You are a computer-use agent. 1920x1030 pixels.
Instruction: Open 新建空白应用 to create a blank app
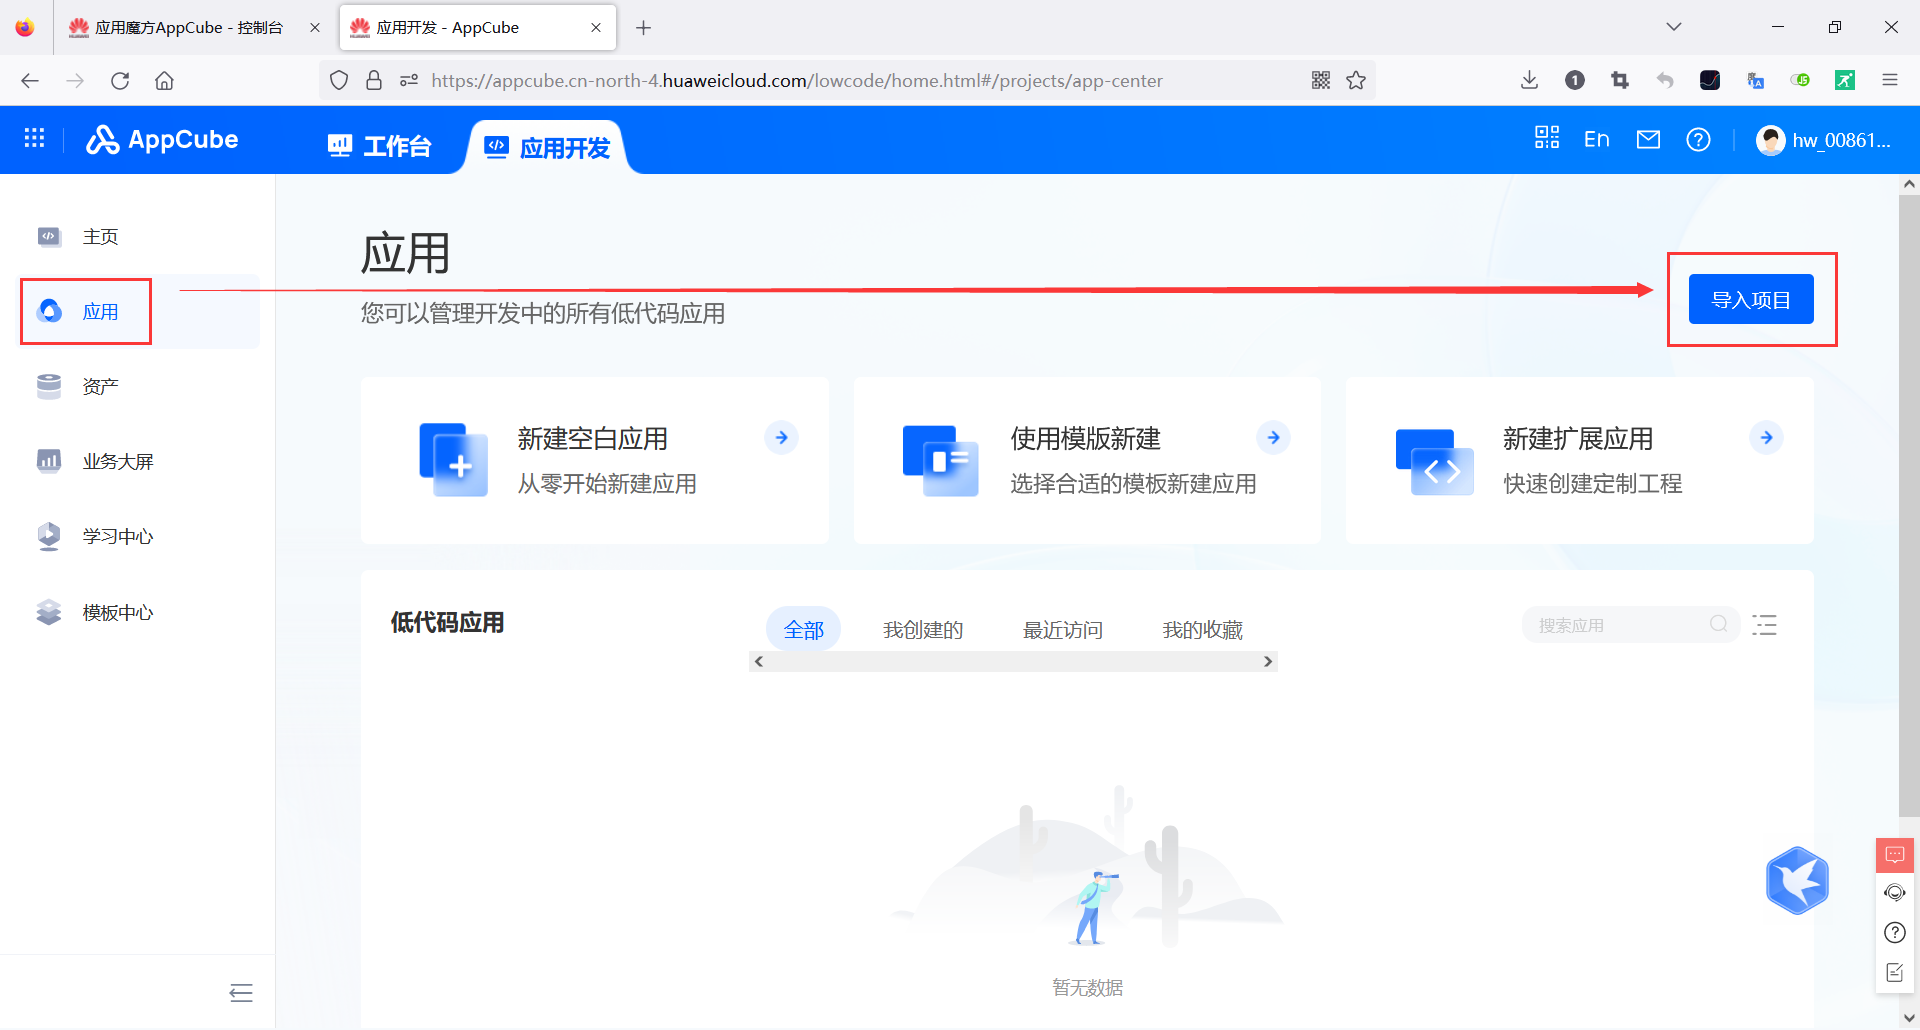click(594, 460)
